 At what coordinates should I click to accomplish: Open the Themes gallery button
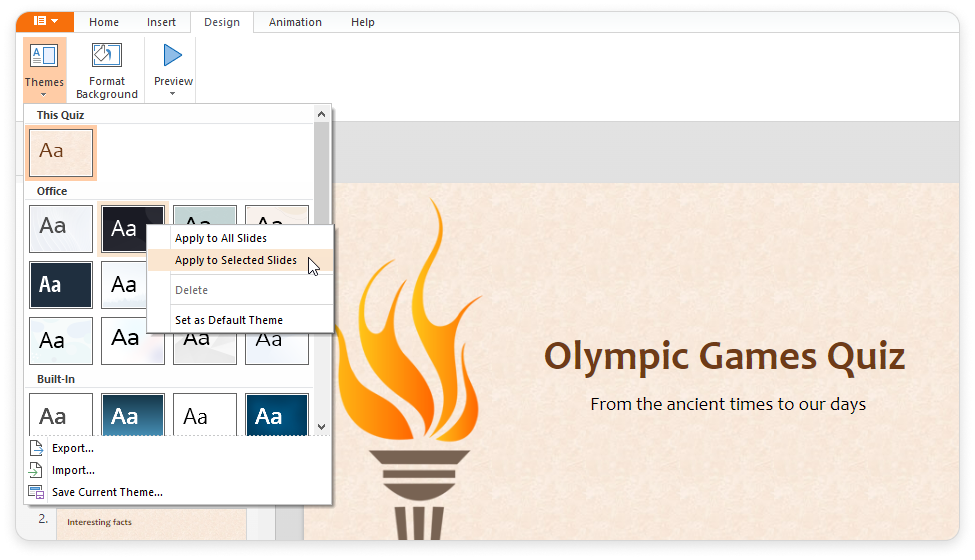click(x=44, y=70)
